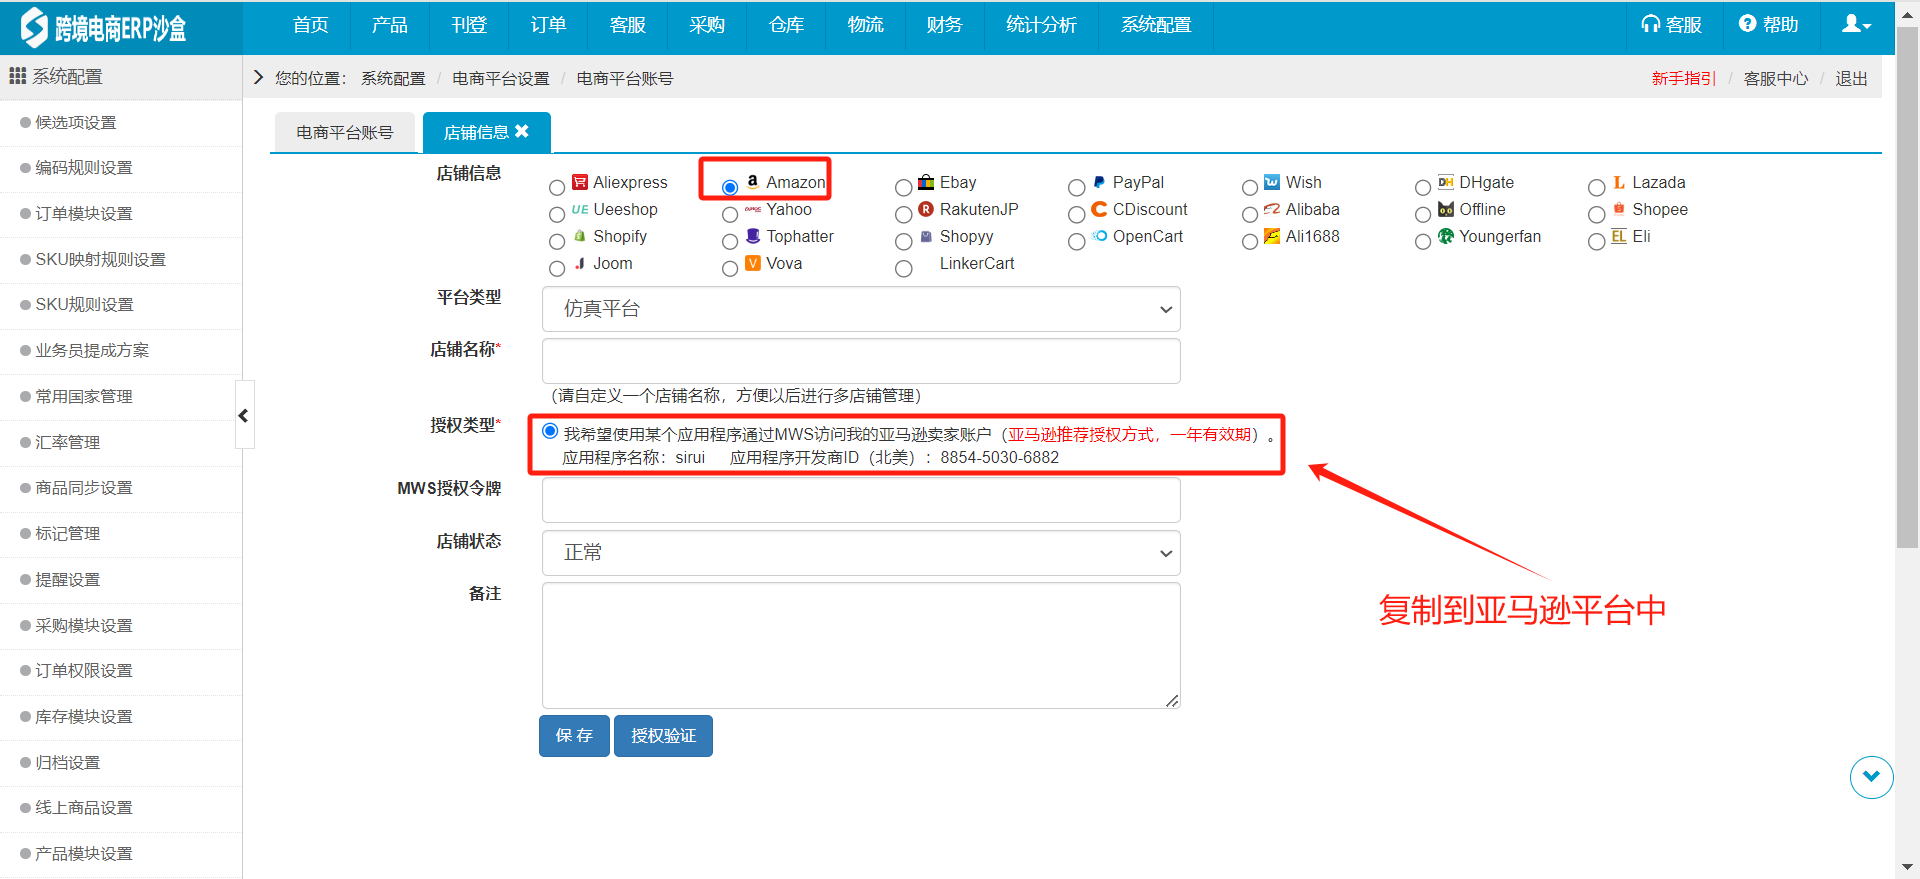Select the Lazada platform radio button
This screenshot has height=879, width=1920.
point(1596,187)
